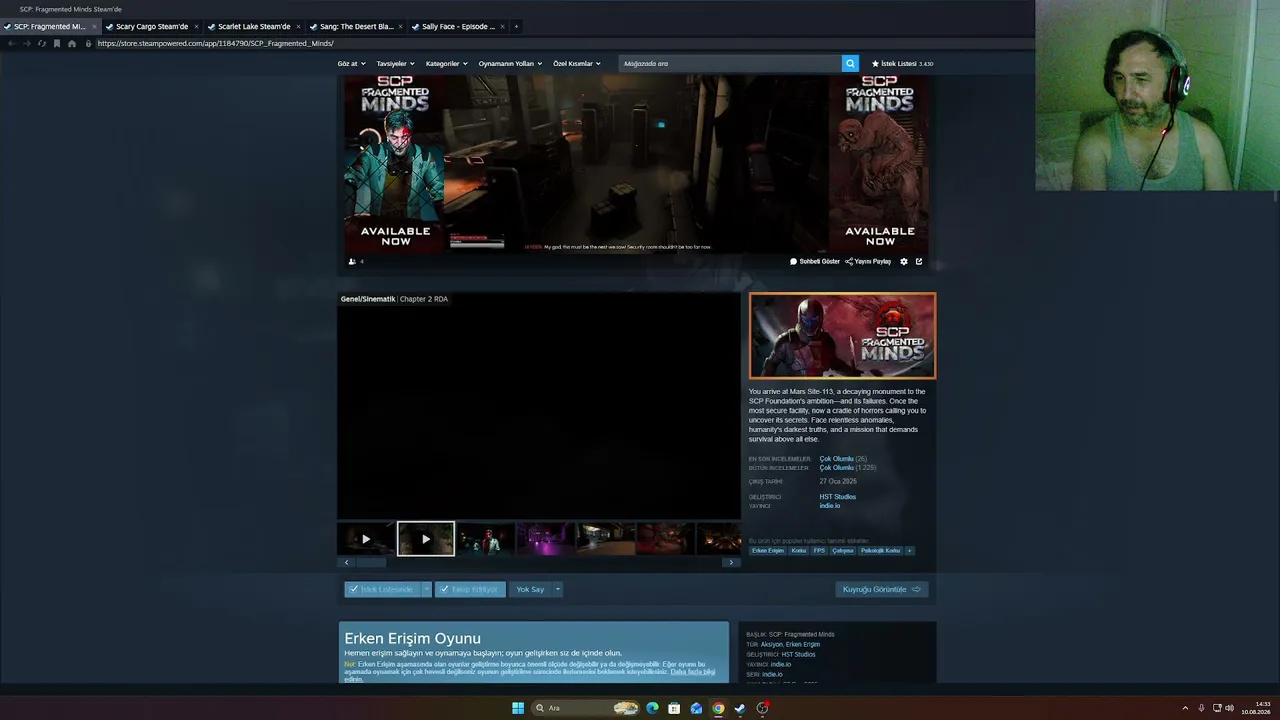1280x720 pixels.
Task: Select the purple-lit room screenshot thumbnail
Action: [x=545, y=539]
